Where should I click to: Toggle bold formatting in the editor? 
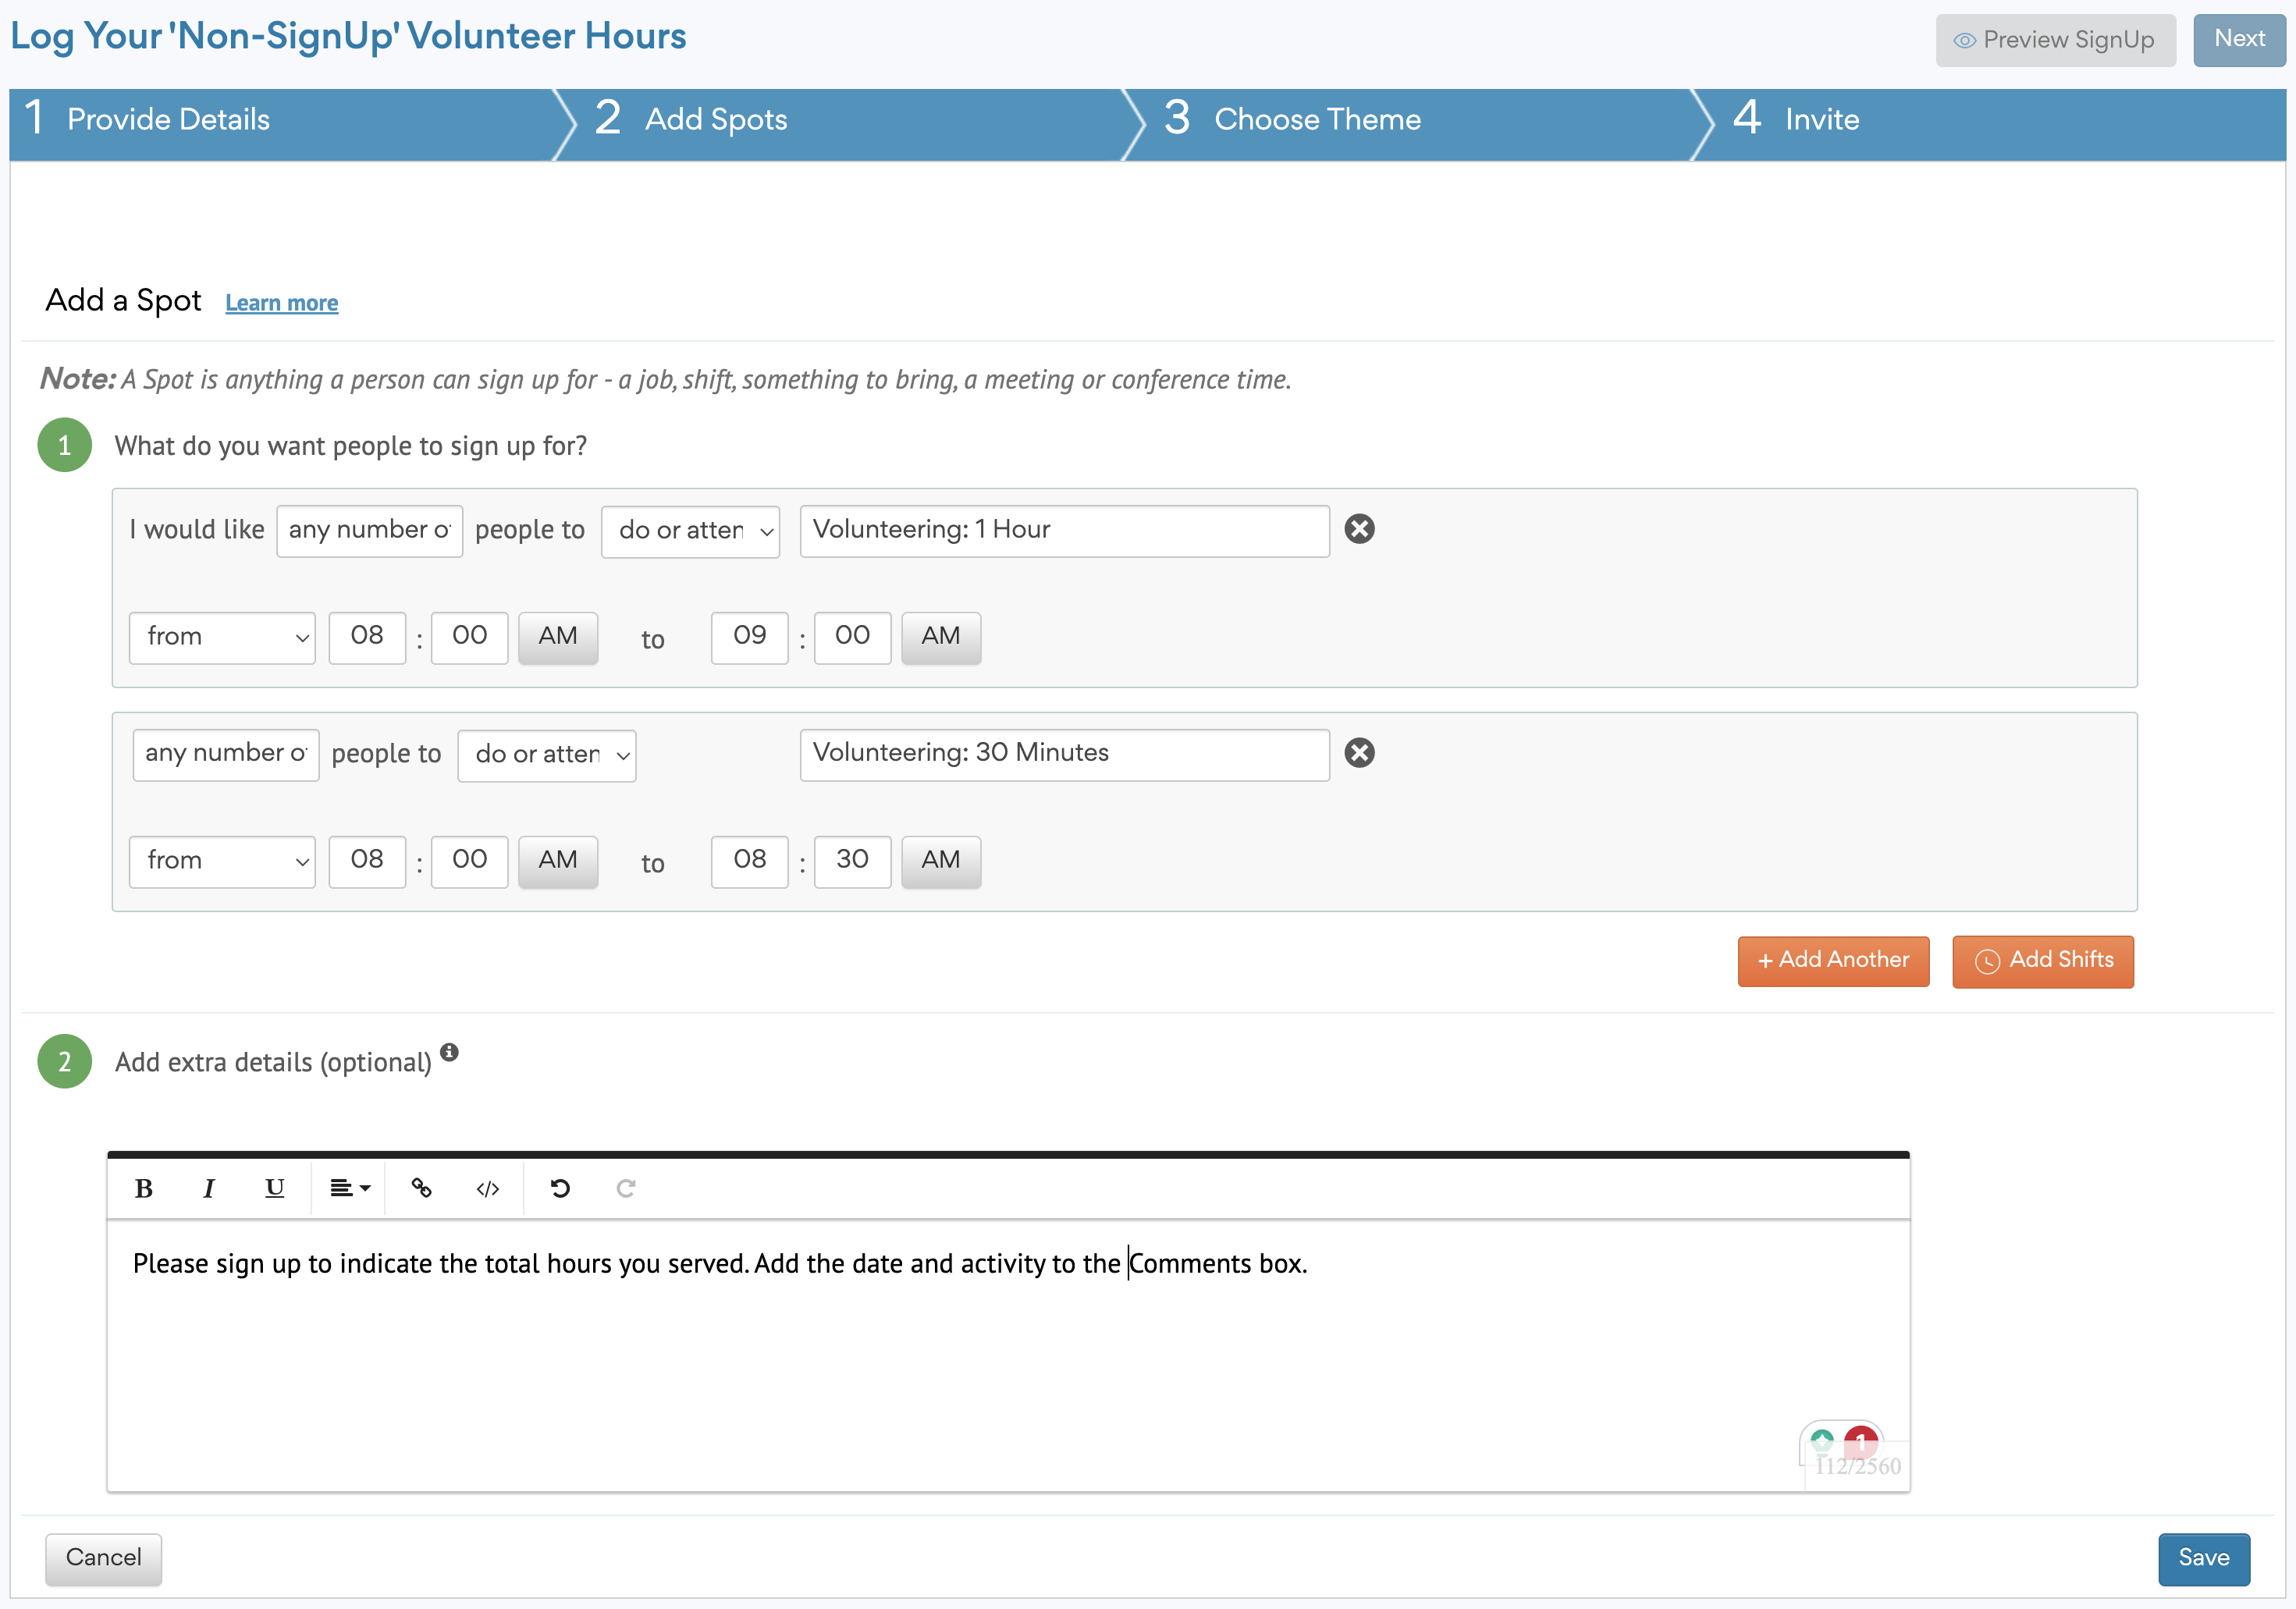[x=144, y=1188]
